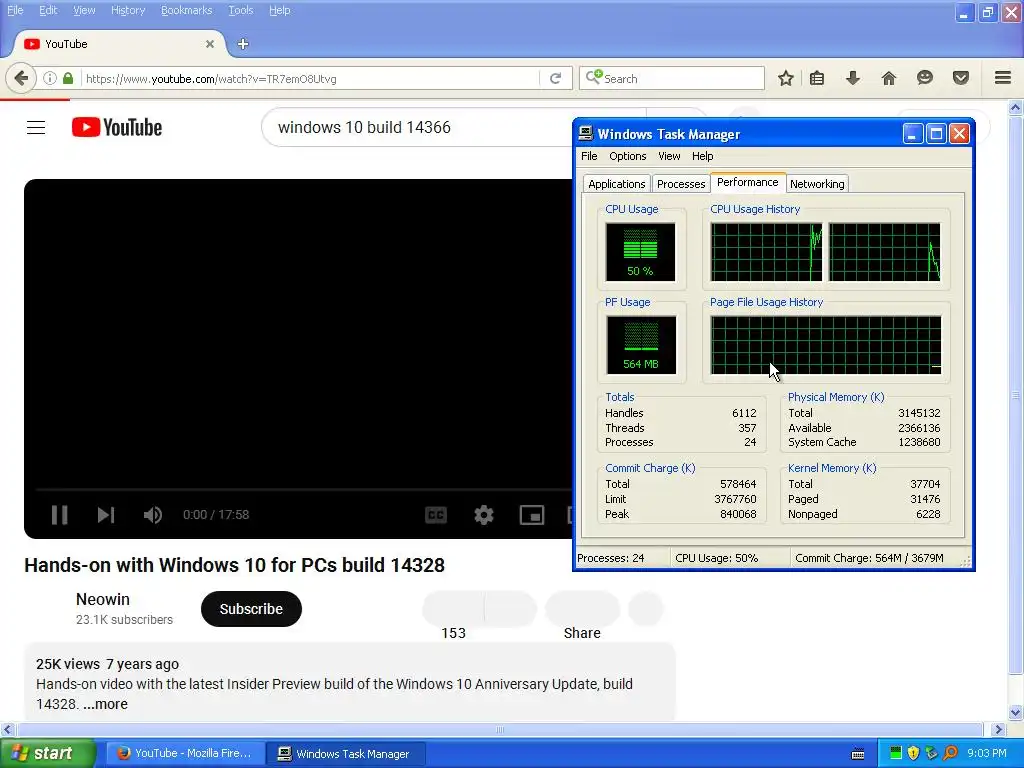Go back with Firefox back arrow
Screen dimensions: 1024x768
[x=21, y=78]
